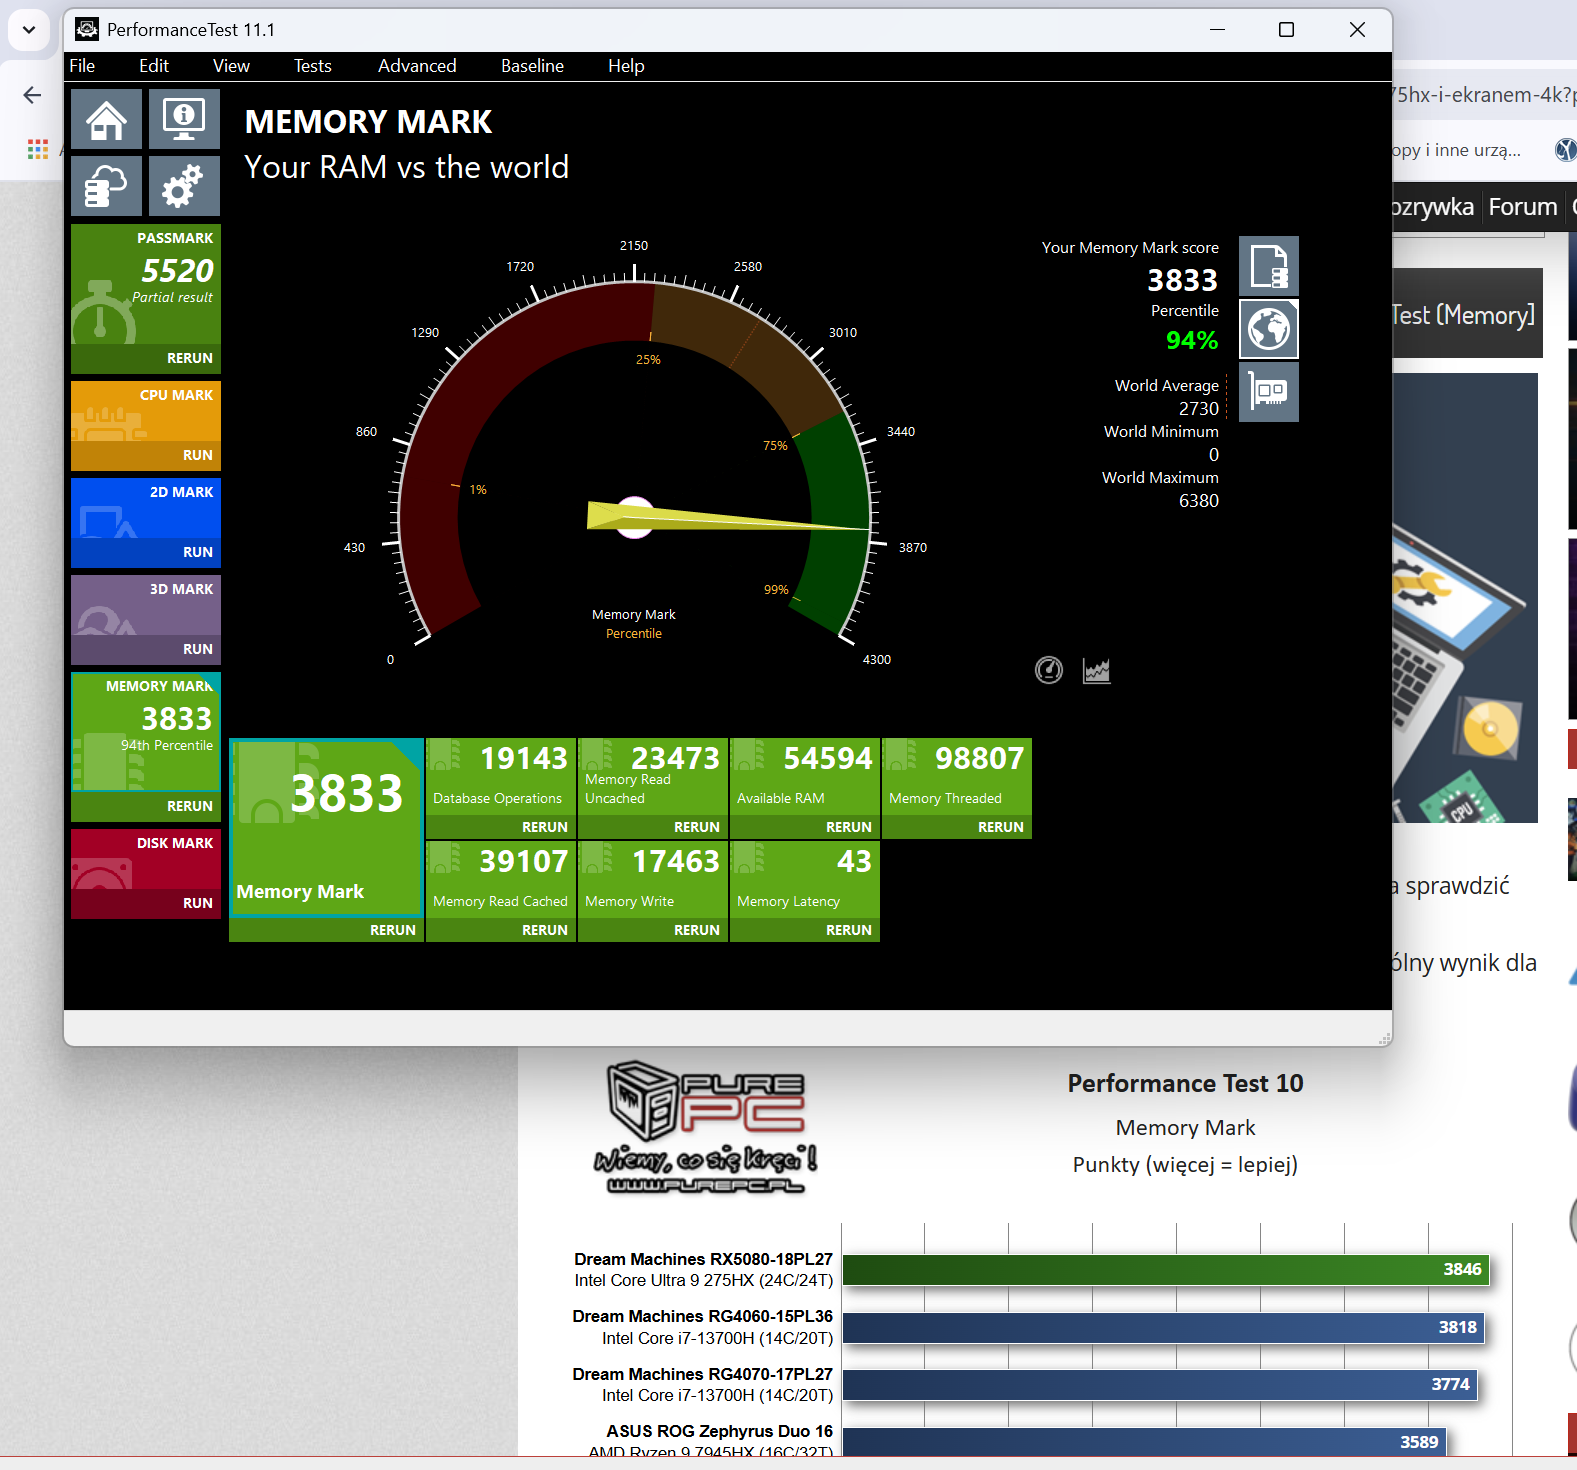Switch to gauge dial view icon
1577x1470 pixels.
[x=1048, y=670]
